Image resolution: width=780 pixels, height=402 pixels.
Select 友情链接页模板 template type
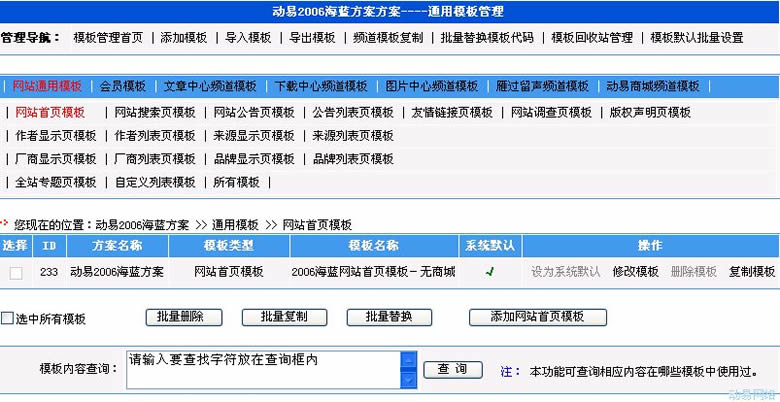(x=452, y=112)
